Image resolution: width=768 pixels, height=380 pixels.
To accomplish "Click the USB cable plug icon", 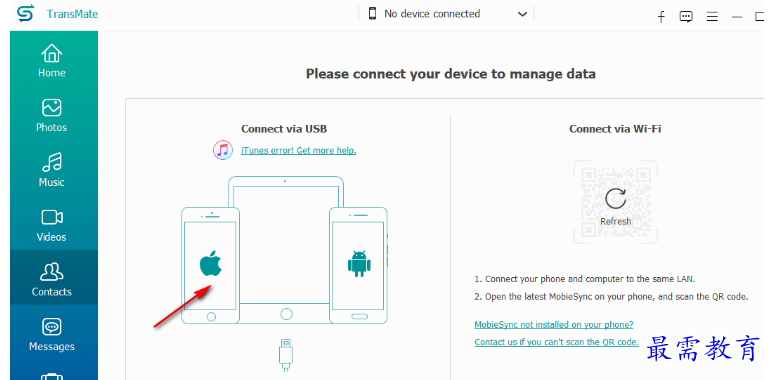I will [286, 355].
